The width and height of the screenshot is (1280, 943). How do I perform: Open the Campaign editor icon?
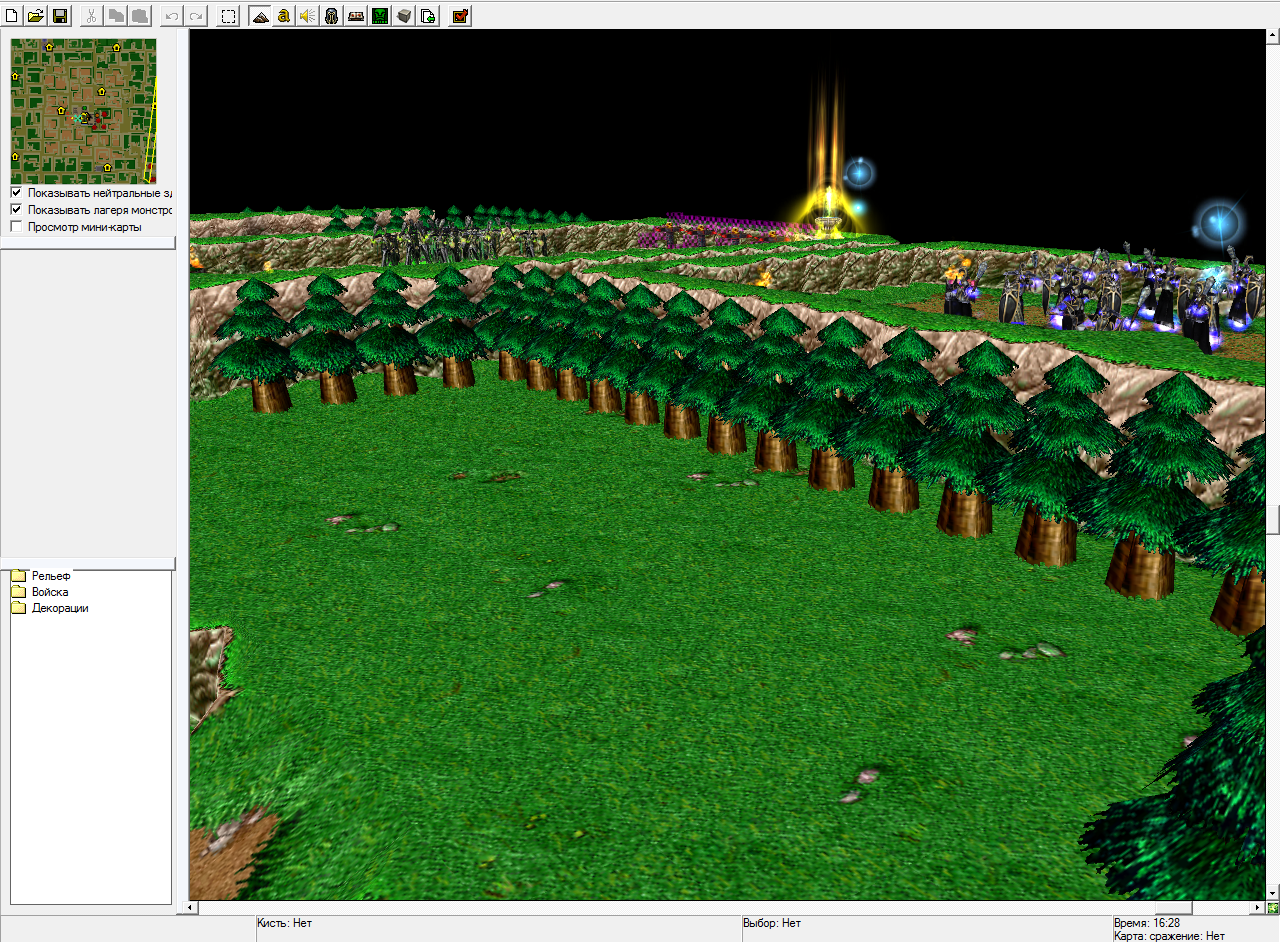pyautogui.click(x=356, y=16)
